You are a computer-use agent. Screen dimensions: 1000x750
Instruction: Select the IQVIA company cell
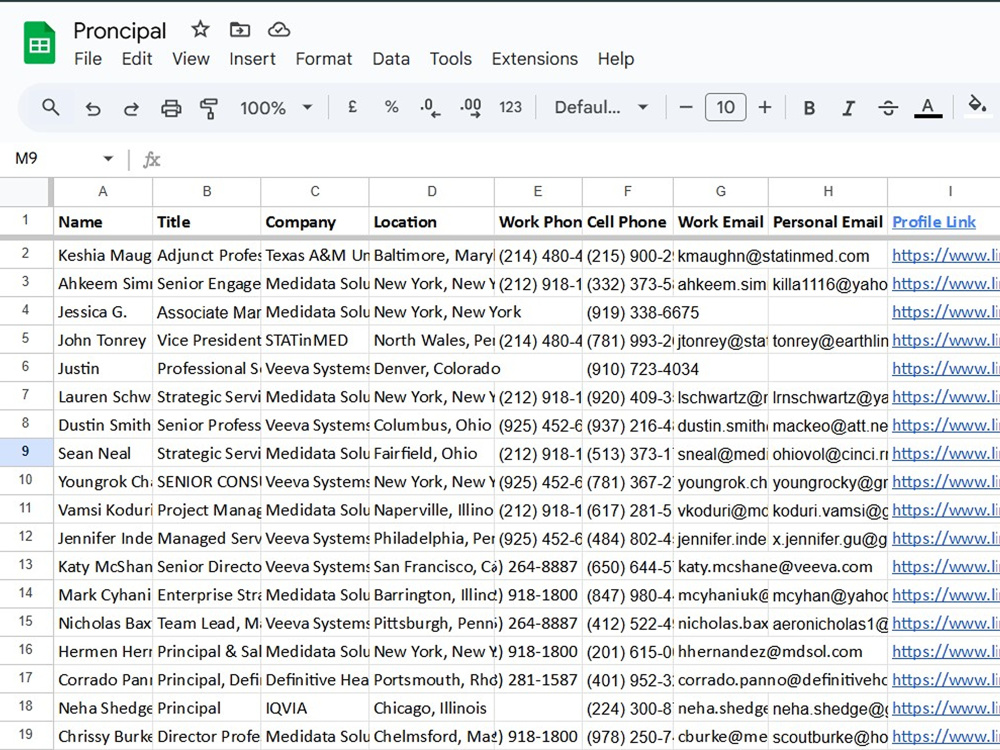[314, 708]
